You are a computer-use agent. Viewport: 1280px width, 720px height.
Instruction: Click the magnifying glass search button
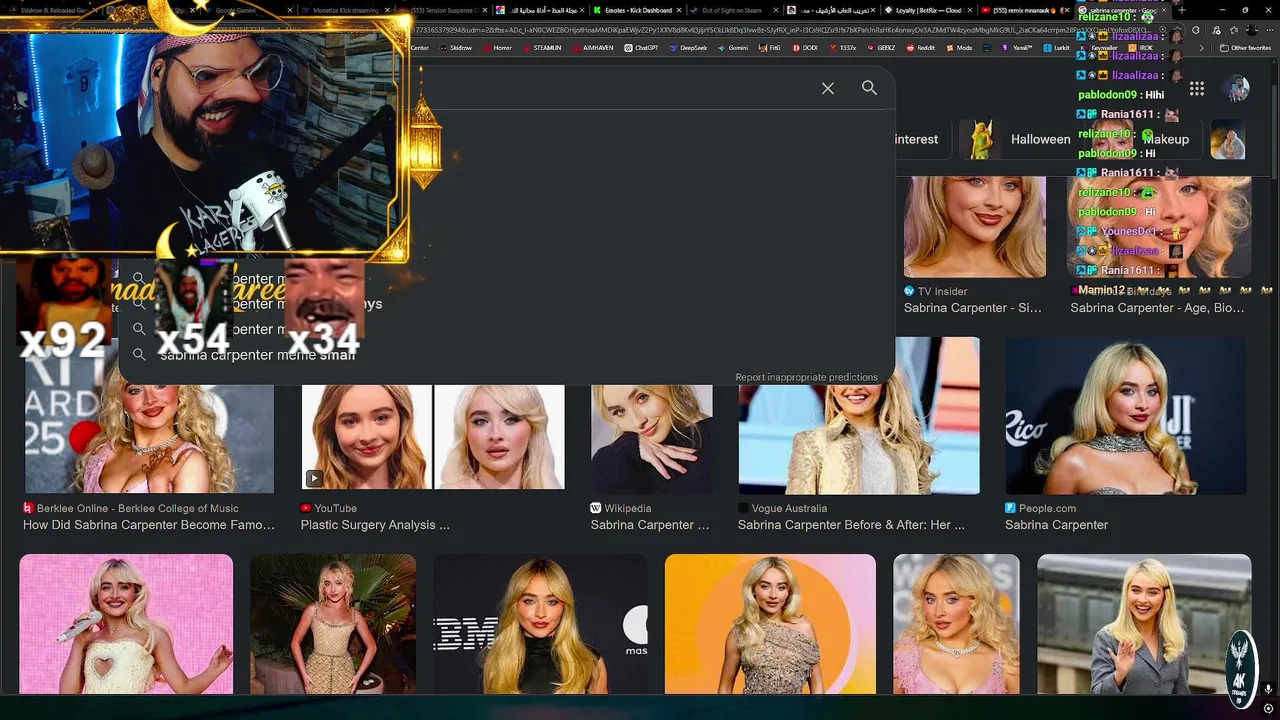click(x=869, y=88)
